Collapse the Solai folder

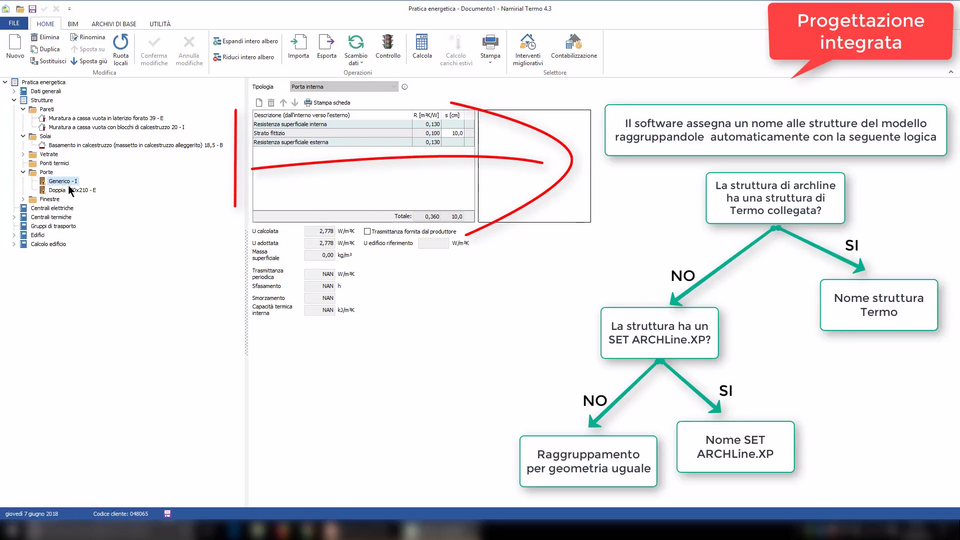[23, 136]
